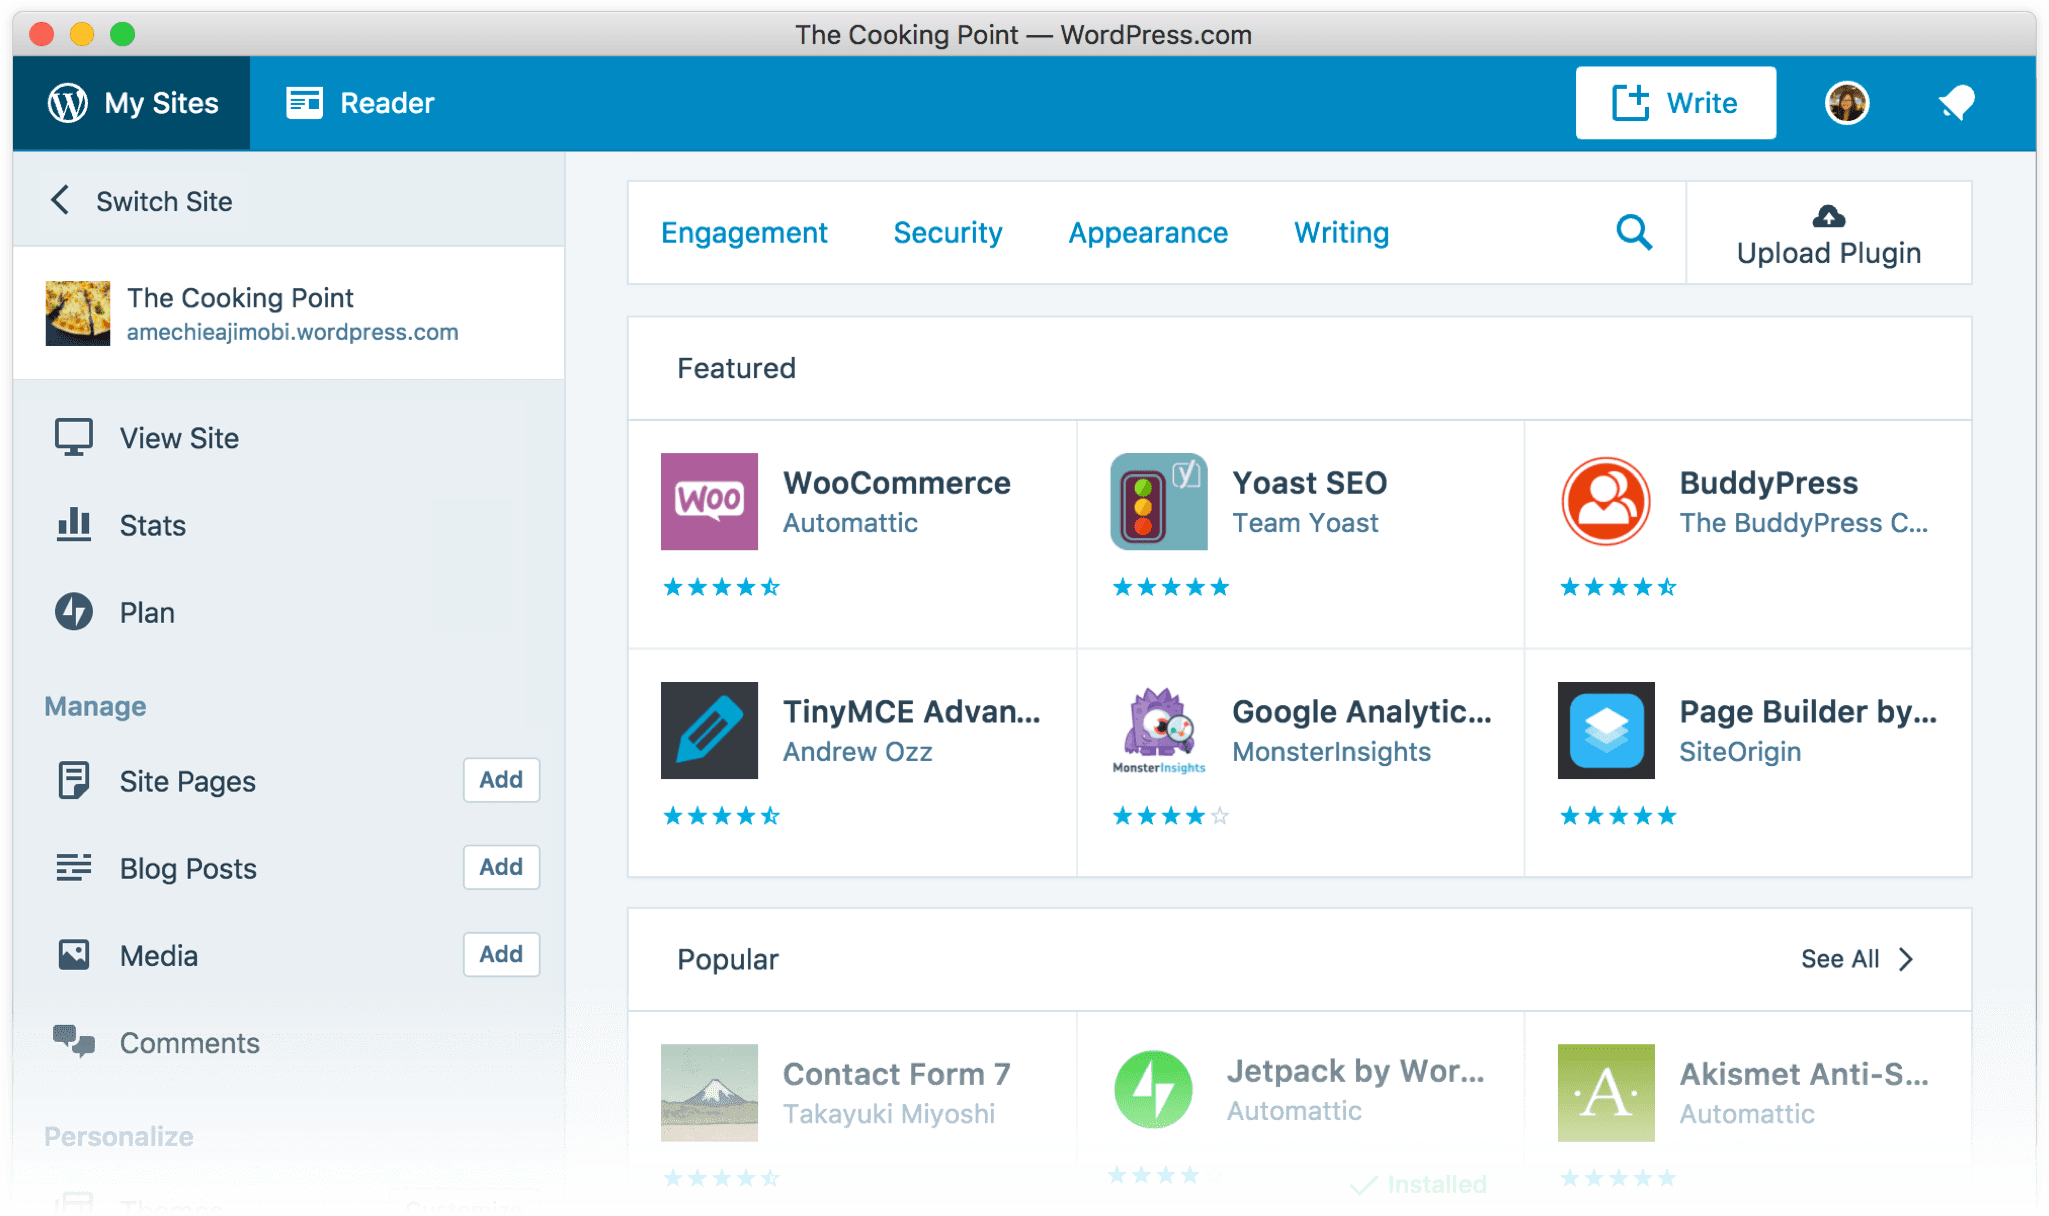2049x1216 pixels.
Task: Open Page Builder by SiteOrigin icon
Action: pos(1605,730)
